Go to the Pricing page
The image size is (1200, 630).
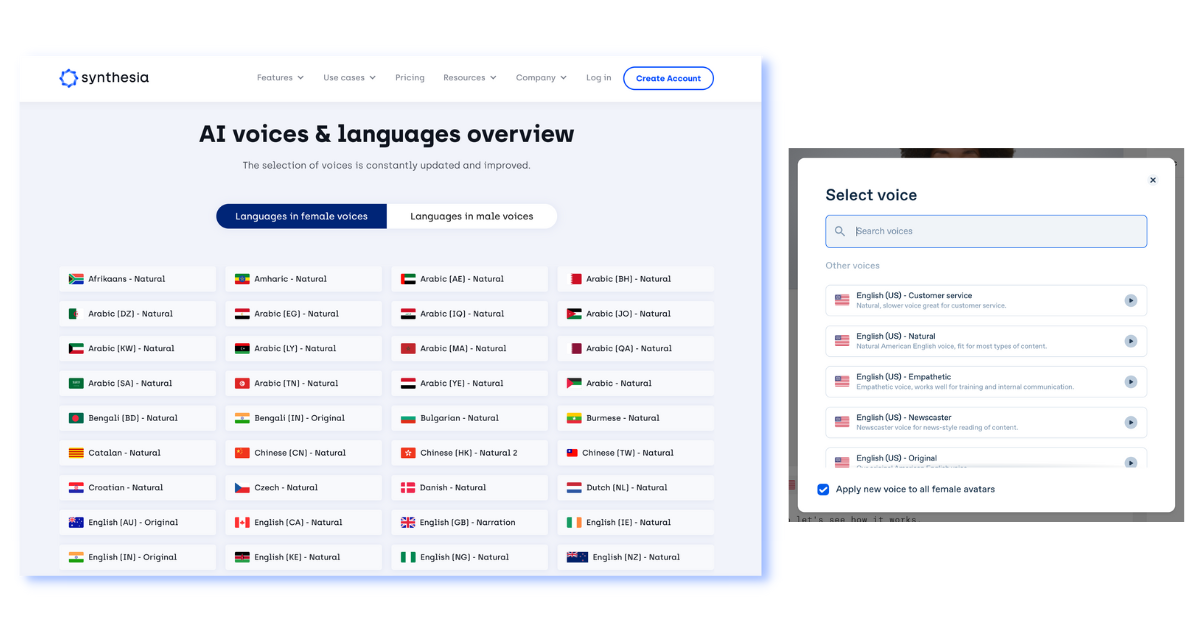point(410,77)
